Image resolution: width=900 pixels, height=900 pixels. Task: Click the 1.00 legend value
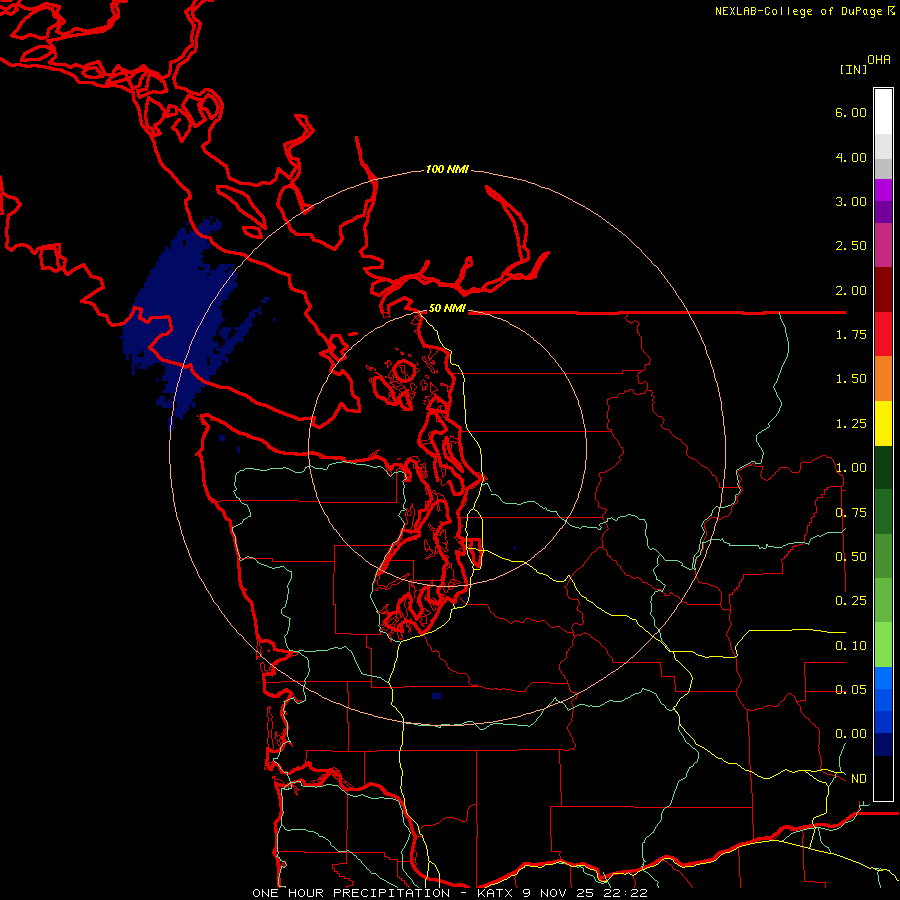tap(851, 468)
